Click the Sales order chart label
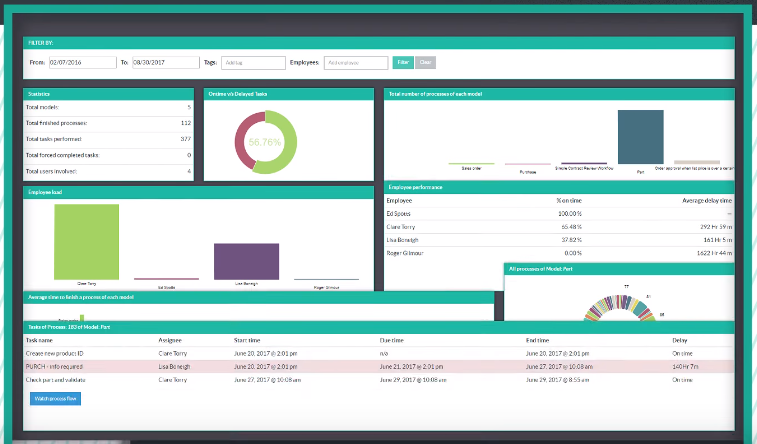 pos(471,168)
